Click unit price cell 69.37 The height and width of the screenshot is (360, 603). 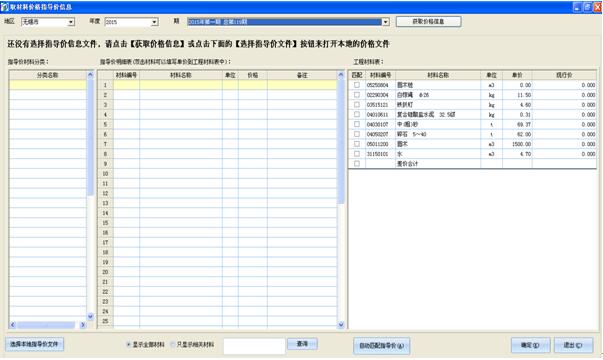(517, 124)
